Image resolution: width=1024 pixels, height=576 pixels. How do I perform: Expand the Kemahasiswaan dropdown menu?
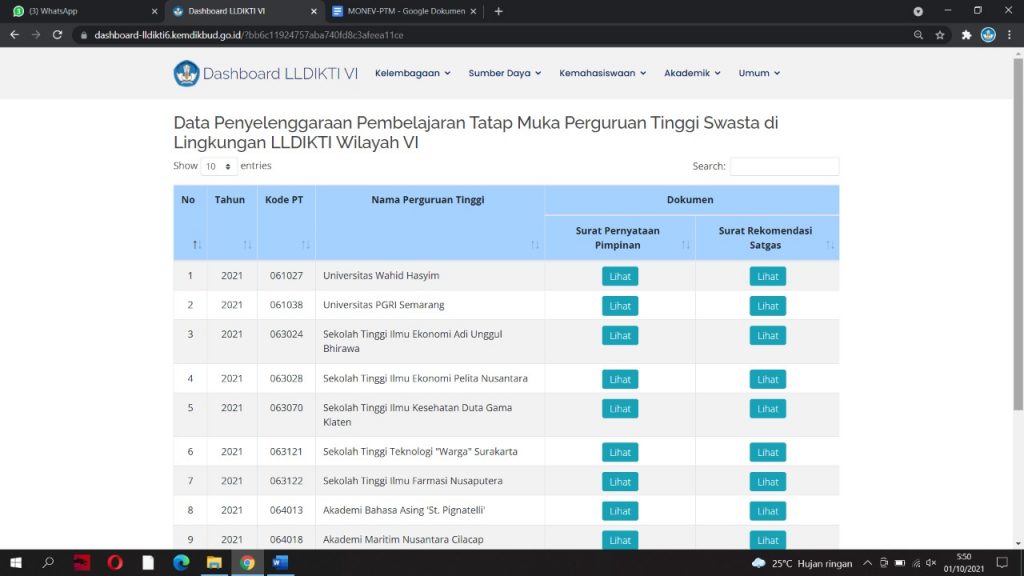(602, 73)
